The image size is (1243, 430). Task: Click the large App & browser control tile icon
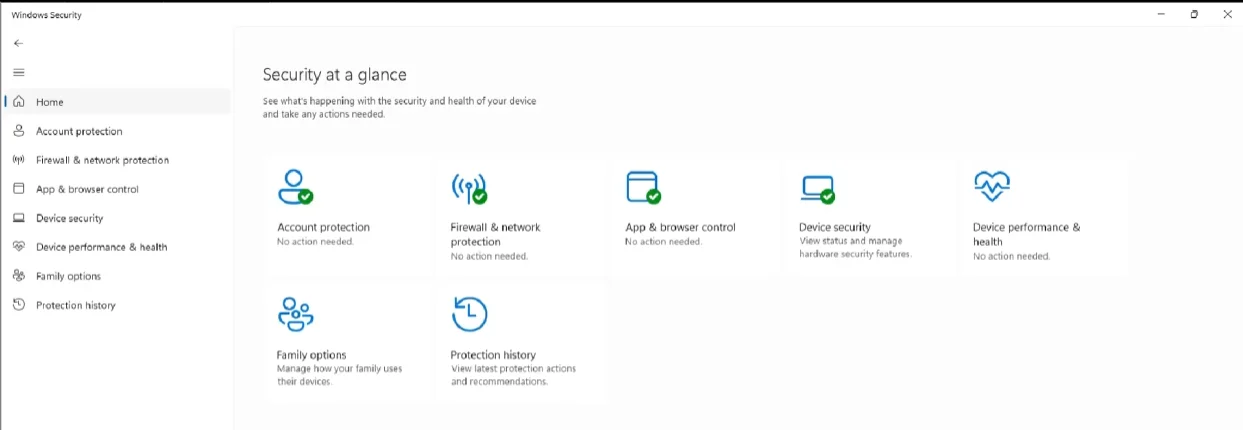point(643,187)
